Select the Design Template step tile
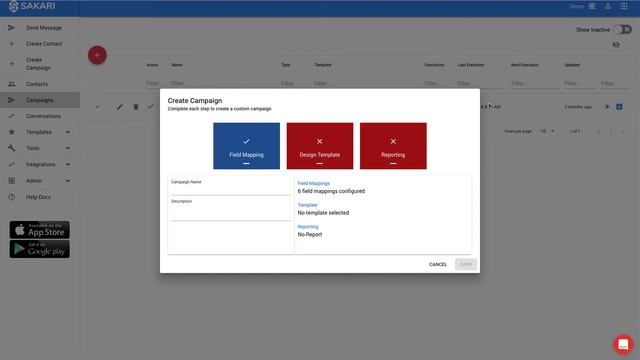Viewport: 640px width, 360px height. coord(320,146)
